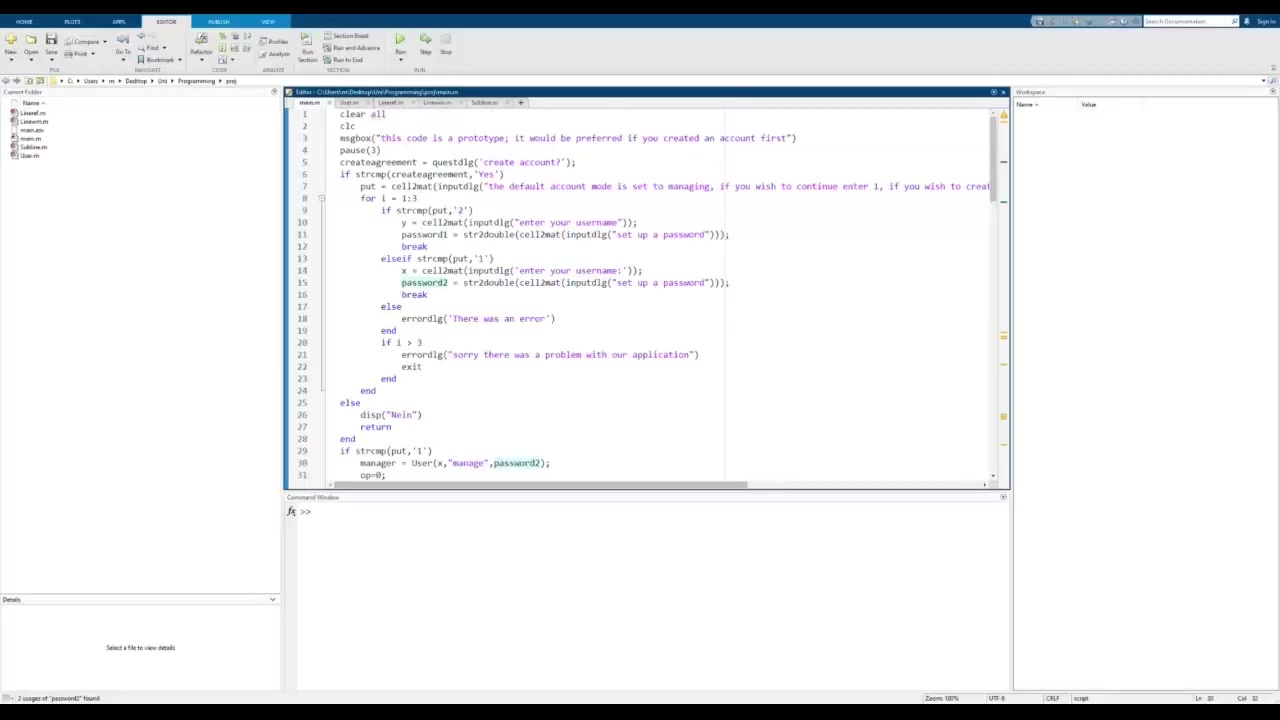1280x720 pixels.
Task: Add a new editor tab with plus button
Action: coord(520,103)
